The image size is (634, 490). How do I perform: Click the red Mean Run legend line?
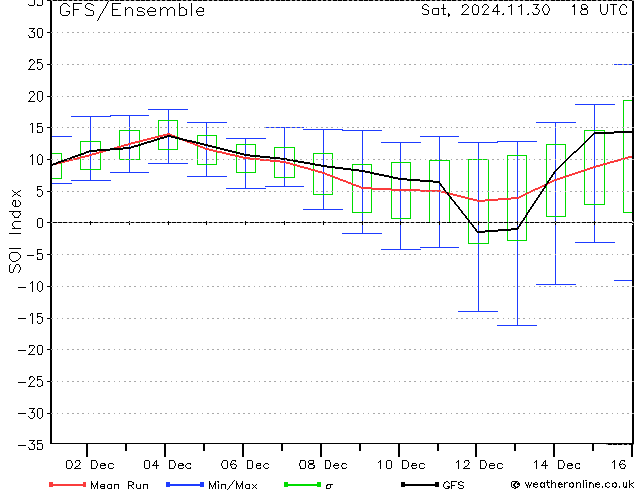68,484
